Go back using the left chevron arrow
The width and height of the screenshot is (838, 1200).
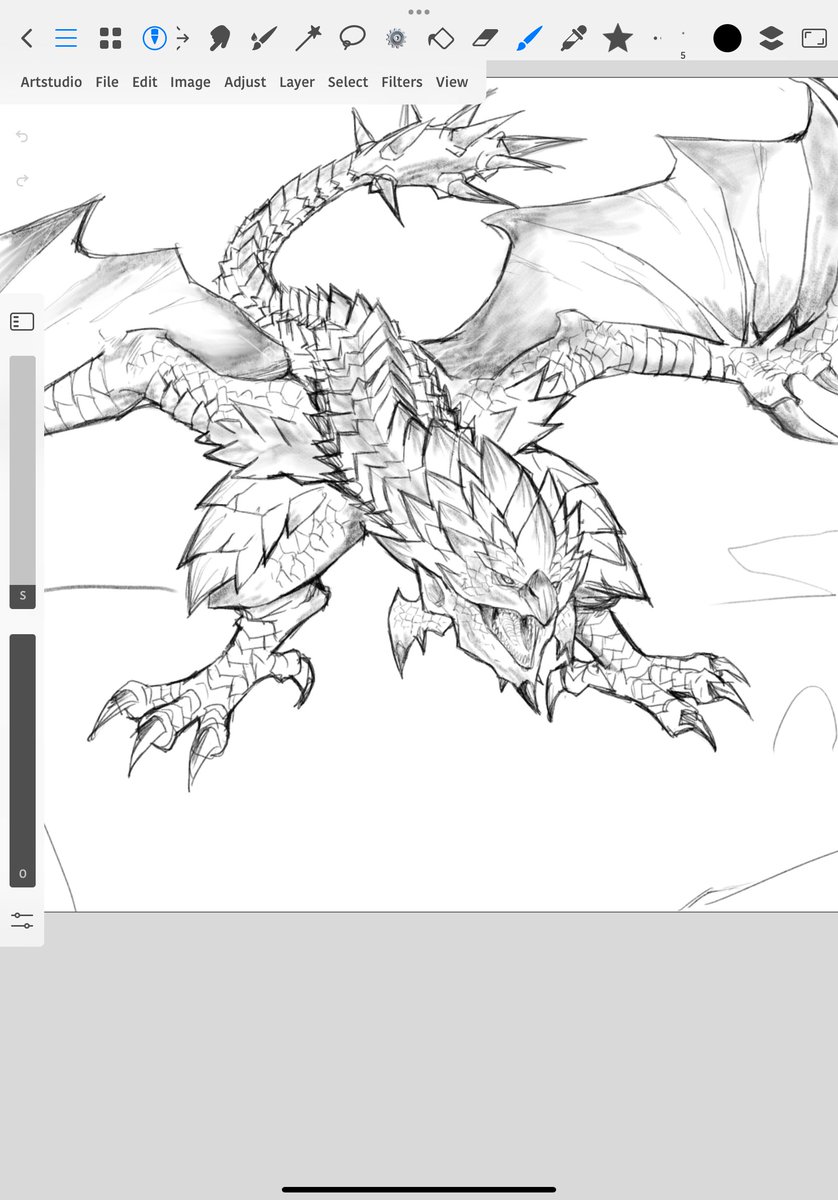tap(27, 39)
